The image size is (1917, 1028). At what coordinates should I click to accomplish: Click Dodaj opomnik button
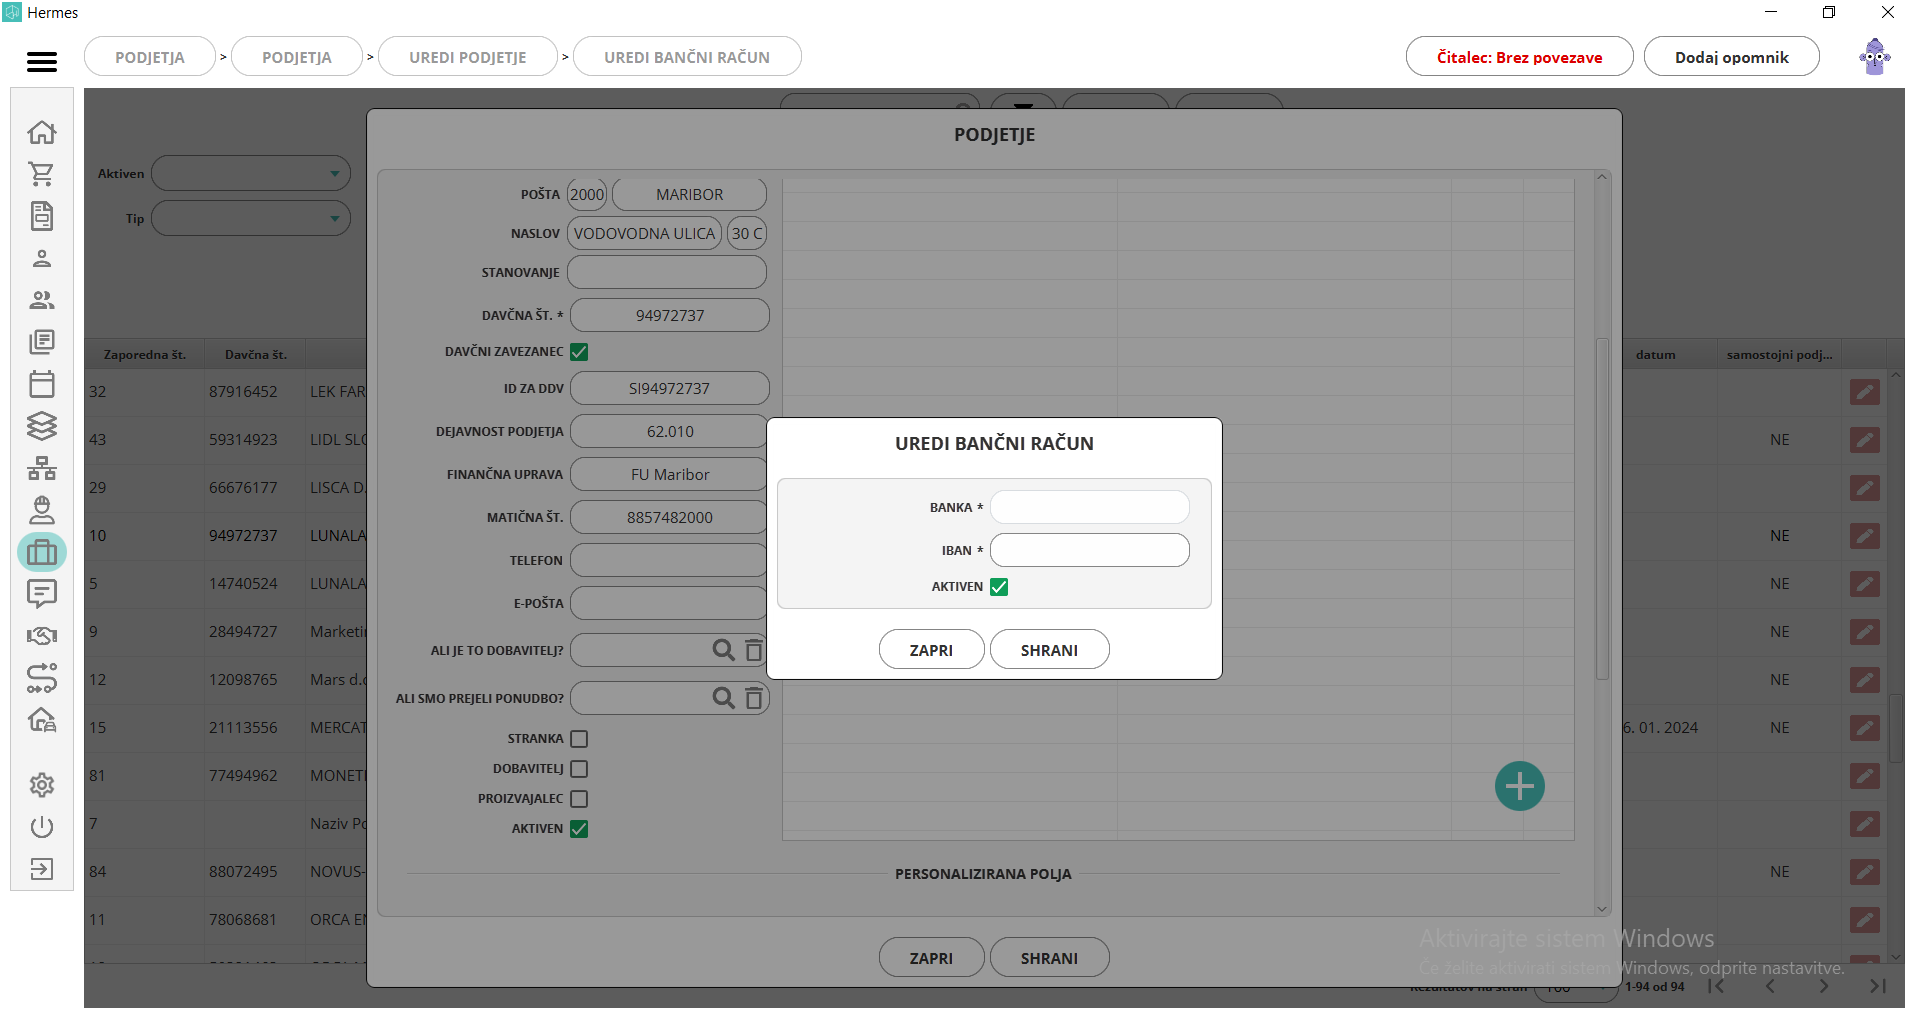click(1732, 57)
